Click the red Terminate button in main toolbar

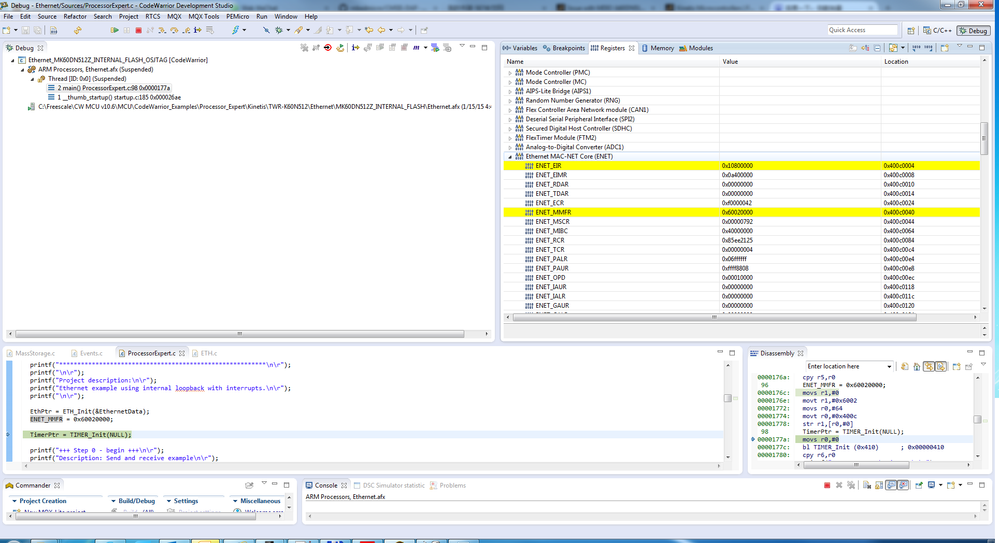point(138,30)
